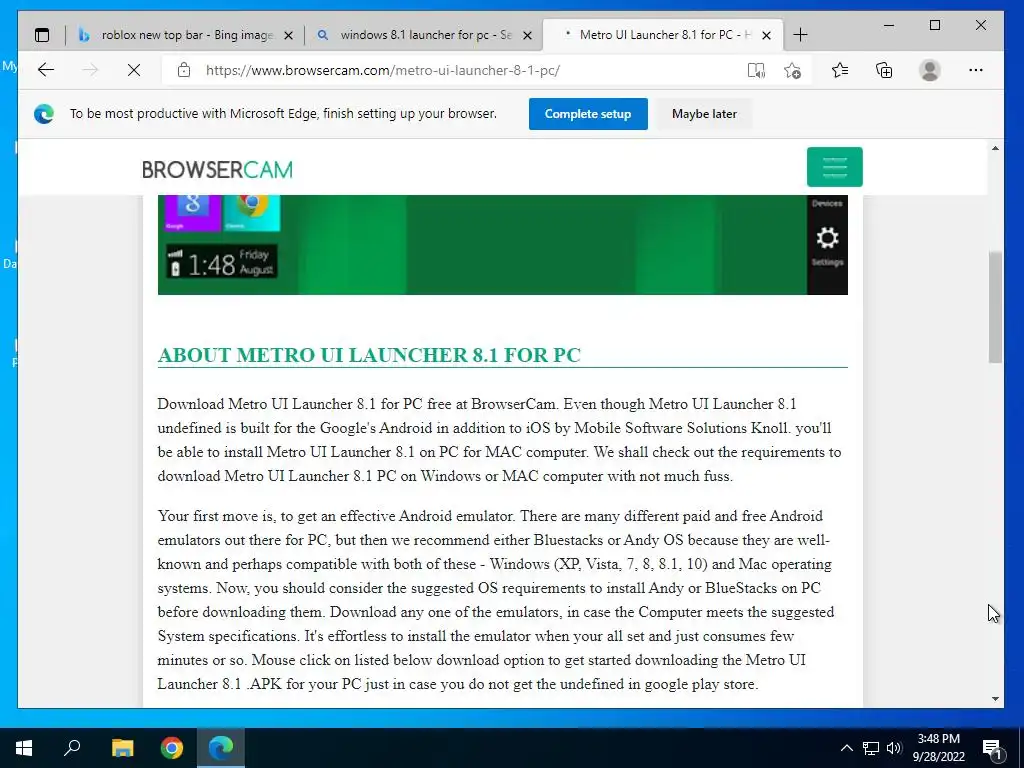The width and height of the screenshot is (1024, 768).
Task: Launch Google Chrome from taskbar
Action: pos(172,748)
